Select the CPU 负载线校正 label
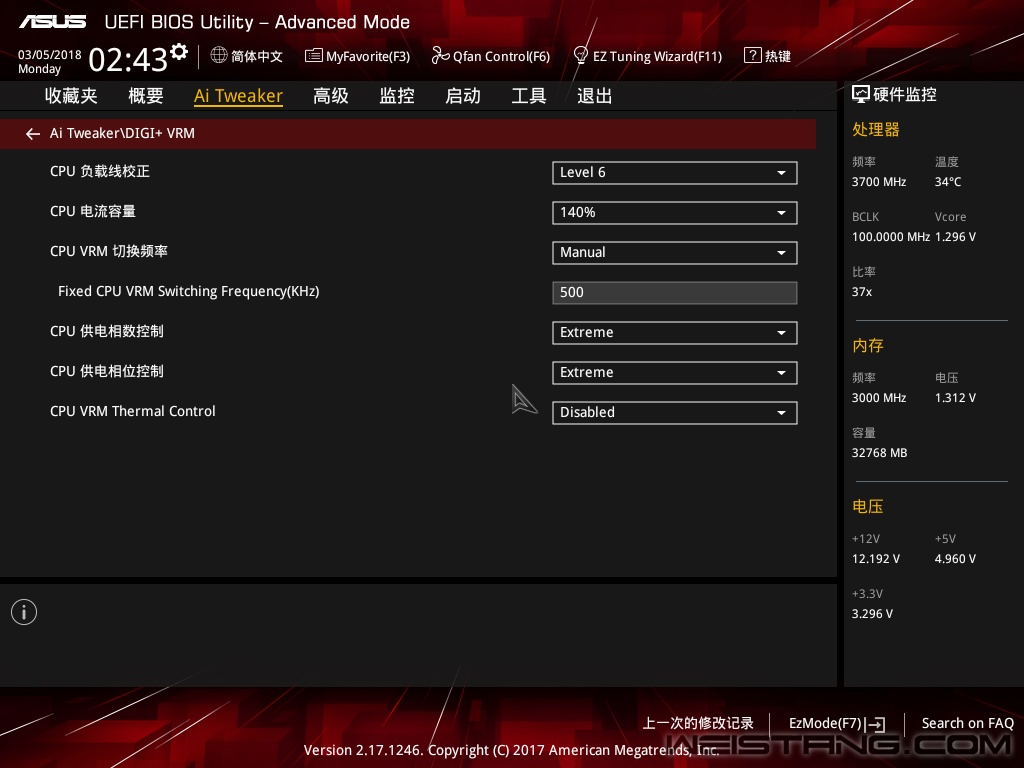 pos(100,171)
